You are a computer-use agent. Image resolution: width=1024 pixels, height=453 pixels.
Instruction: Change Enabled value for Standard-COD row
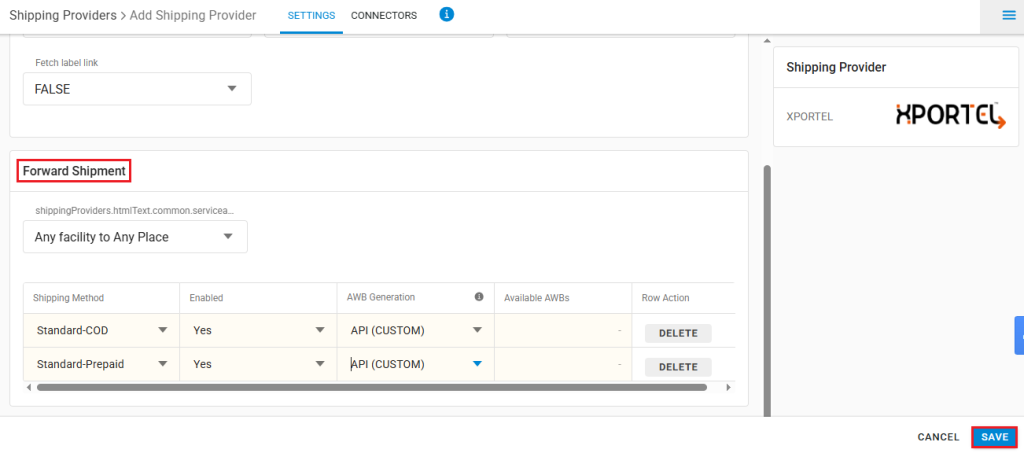[x=258, y=330]
